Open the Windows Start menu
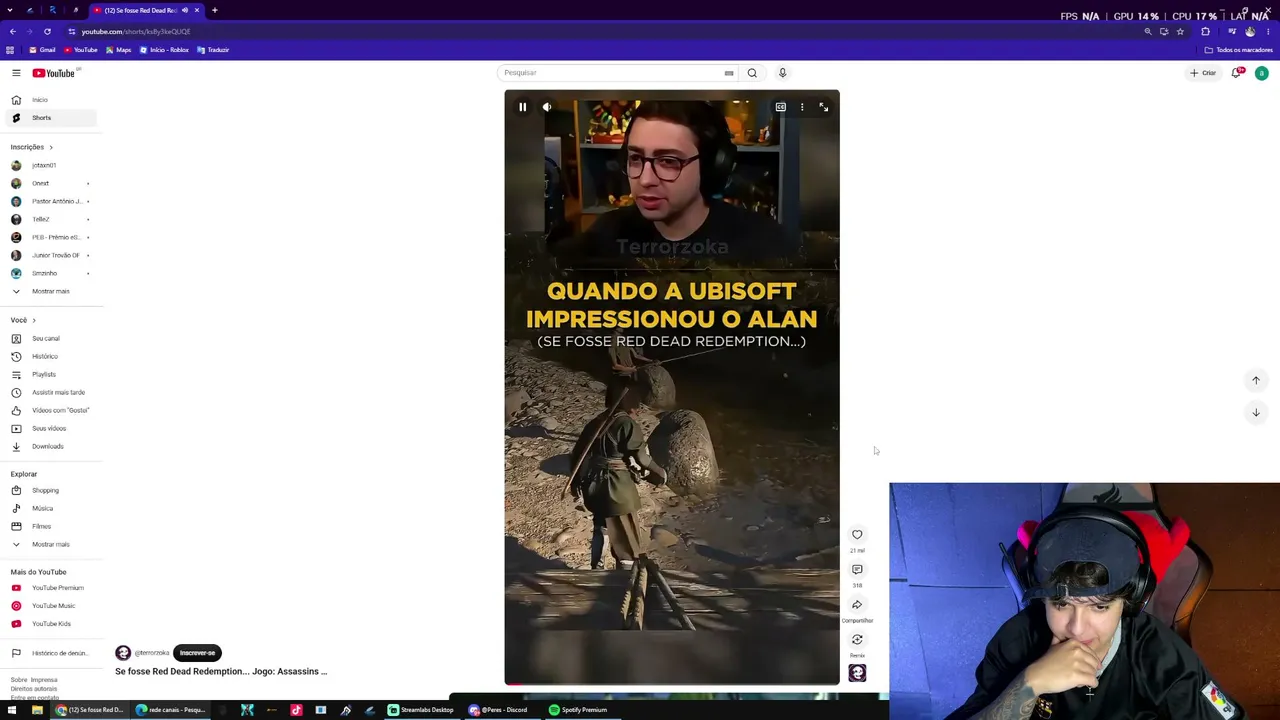 11,710
